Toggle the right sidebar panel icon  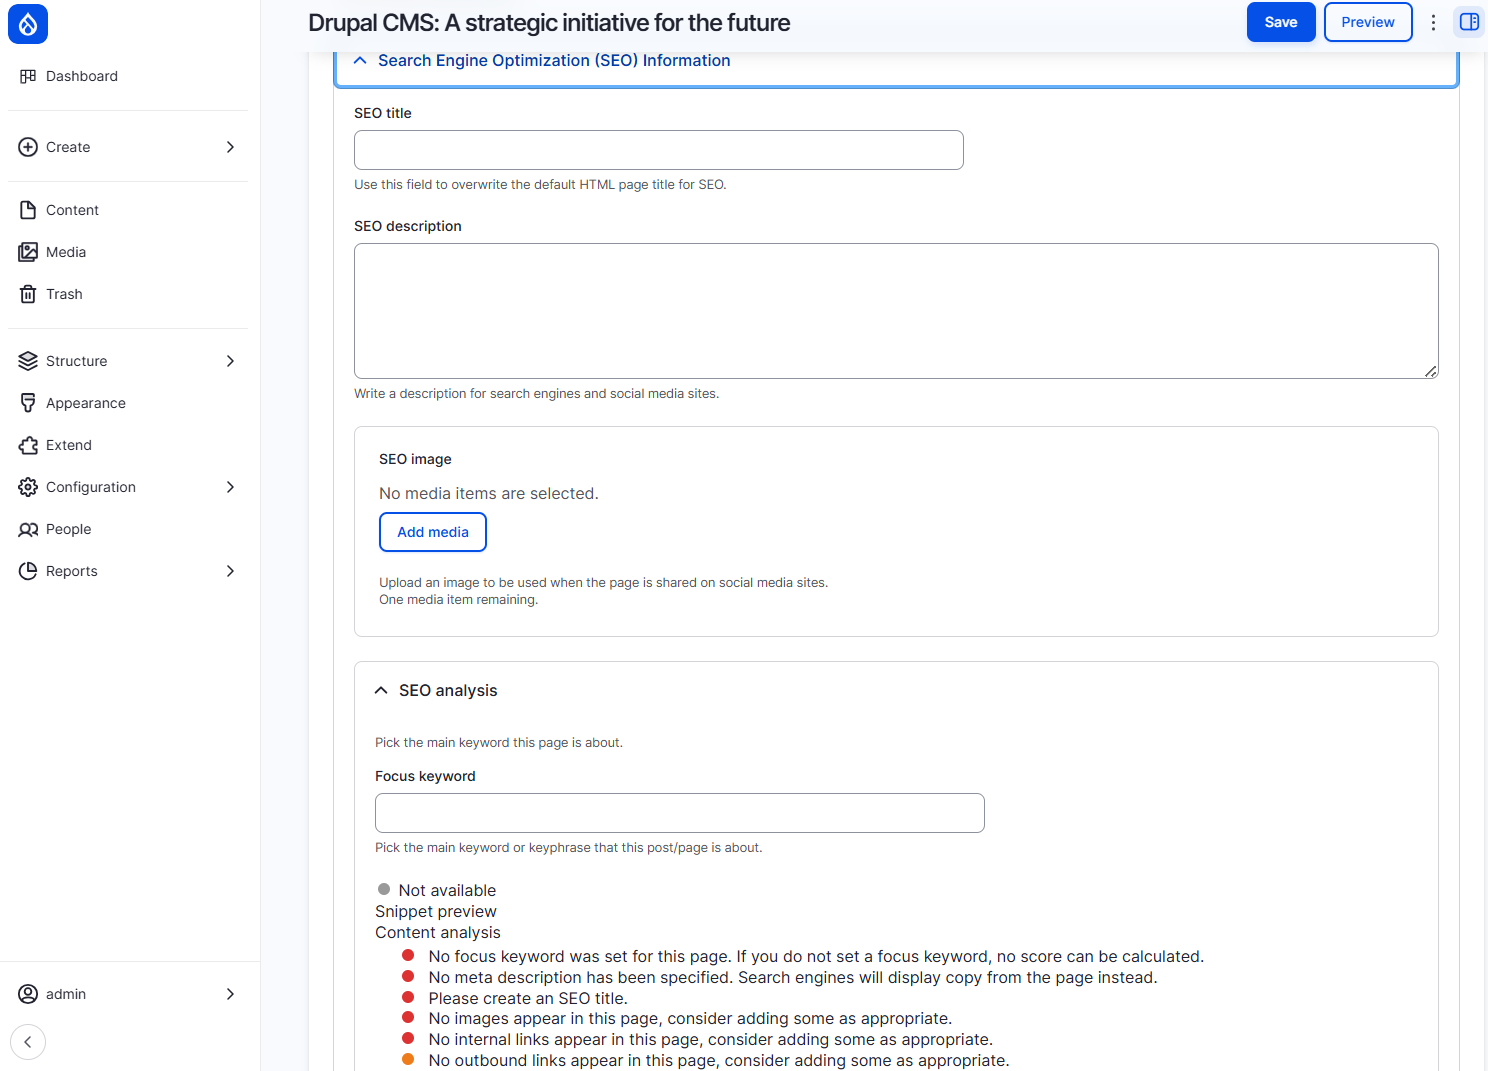[1469, 22]
